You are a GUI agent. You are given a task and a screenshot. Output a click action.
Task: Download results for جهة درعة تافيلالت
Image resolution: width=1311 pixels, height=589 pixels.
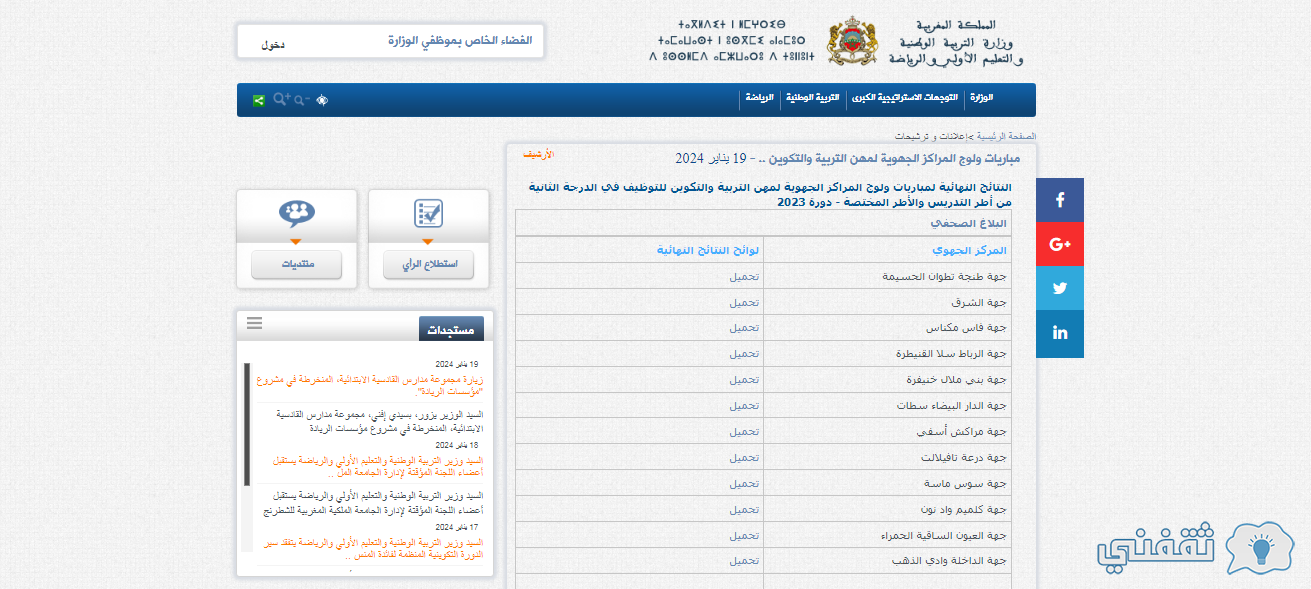point(743,458)
